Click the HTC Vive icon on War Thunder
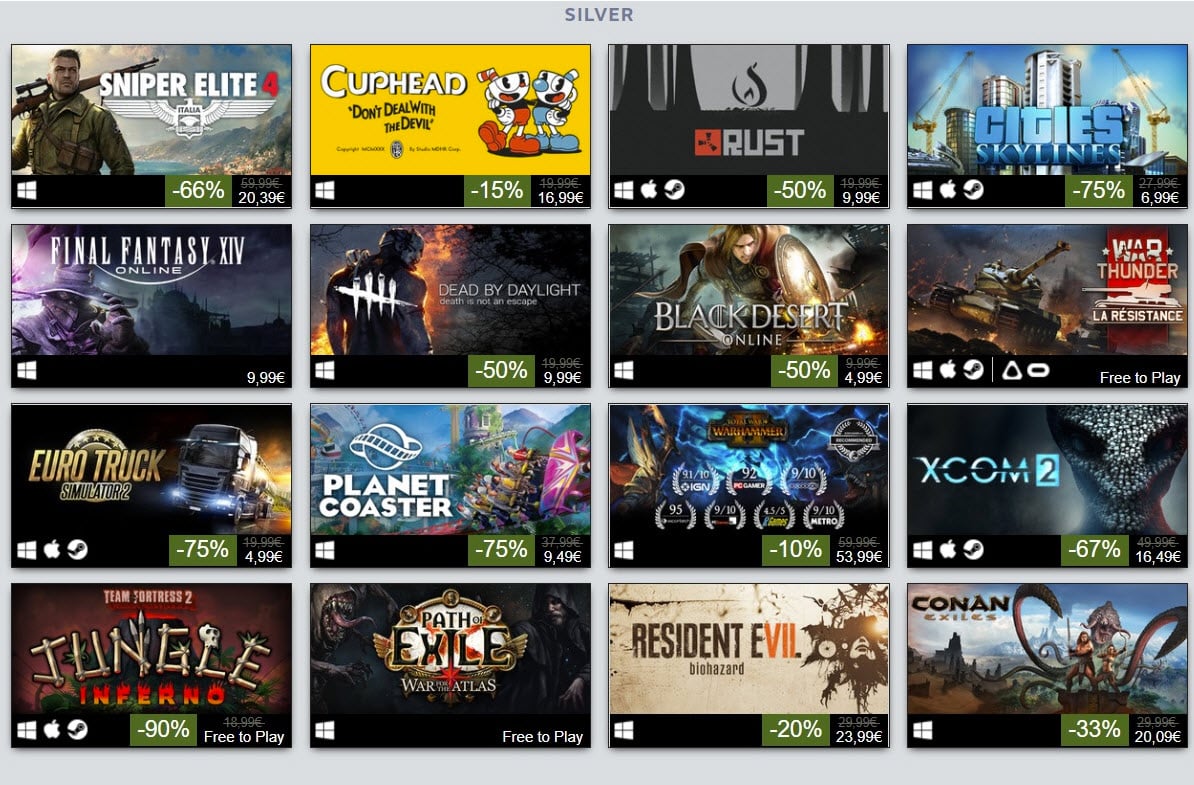This screenshot has width=1194, height=785. 1011,370
